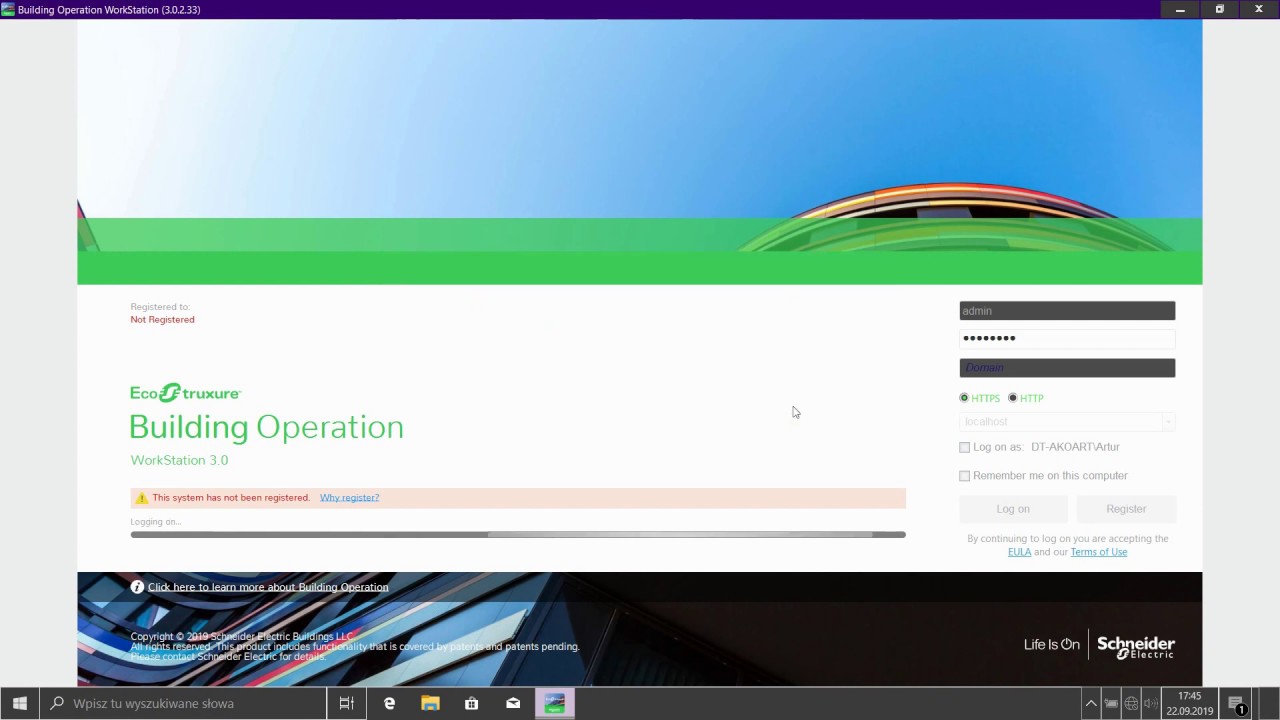
Task: Open Mail app from the taskbar
Action: [x=513, y=704]
